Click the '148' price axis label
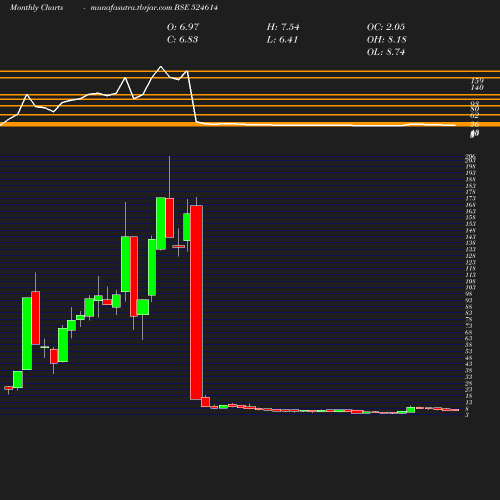 click(470, 230)
